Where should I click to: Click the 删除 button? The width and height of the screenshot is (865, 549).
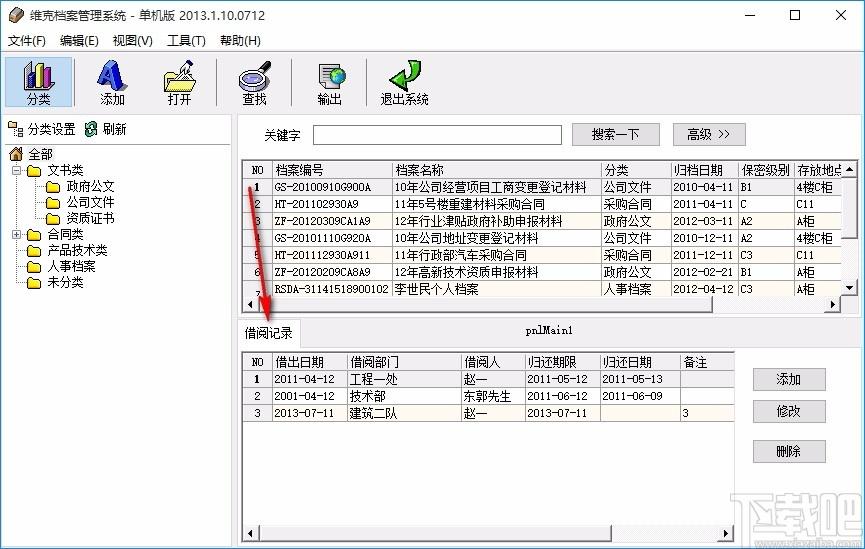tap(789, 451)
